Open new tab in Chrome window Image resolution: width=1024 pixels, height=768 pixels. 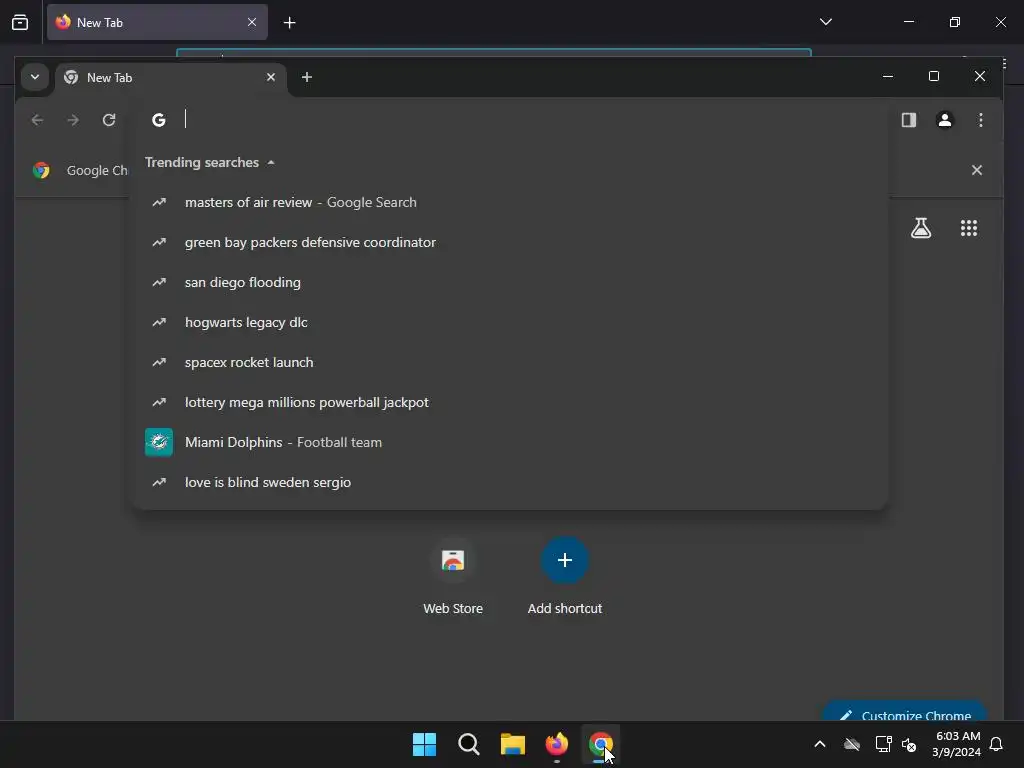click(x=306, y=77)
